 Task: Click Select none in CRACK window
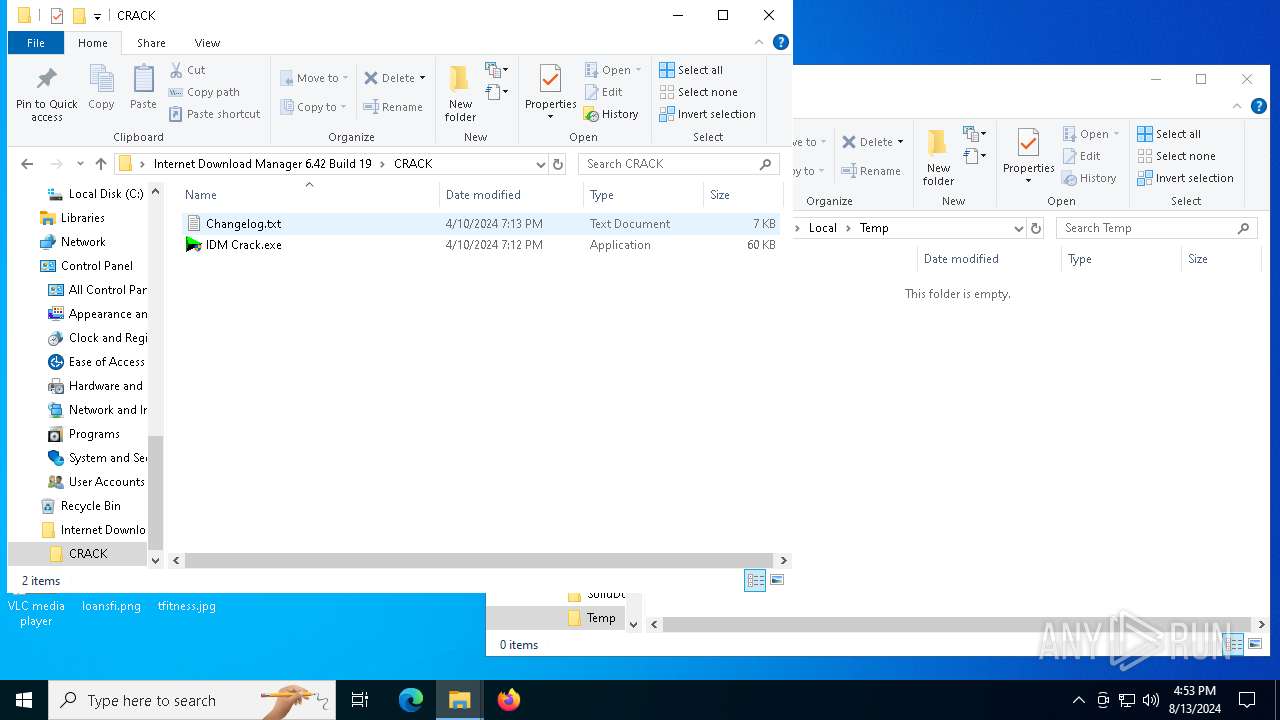(x=698, y=92)
